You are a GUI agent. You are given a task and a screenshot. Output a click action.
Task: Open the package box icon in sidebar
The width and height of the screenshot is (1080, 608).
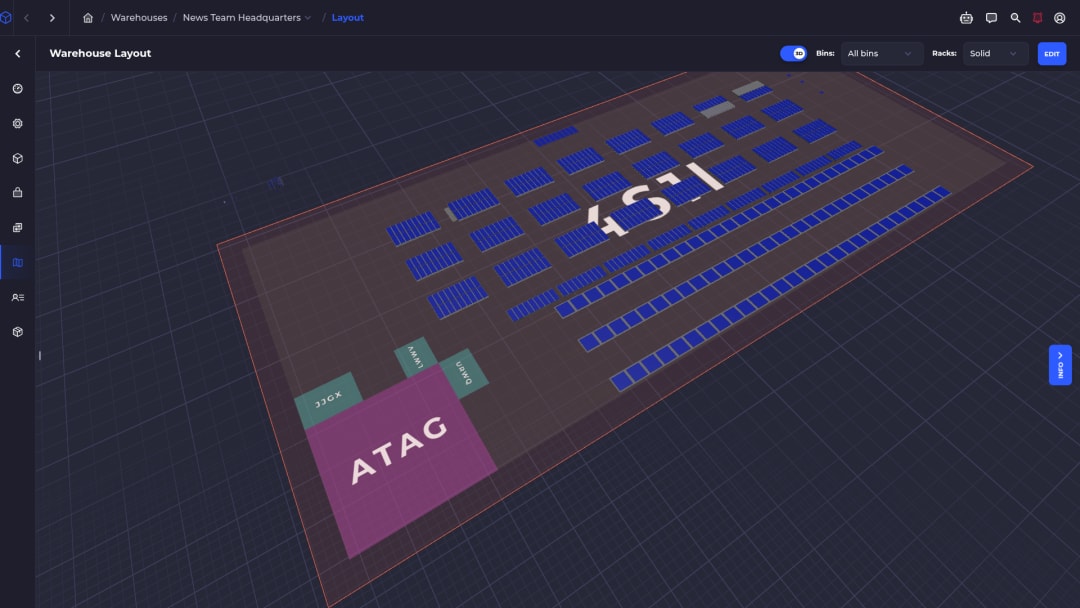click(x=17, y=332)
